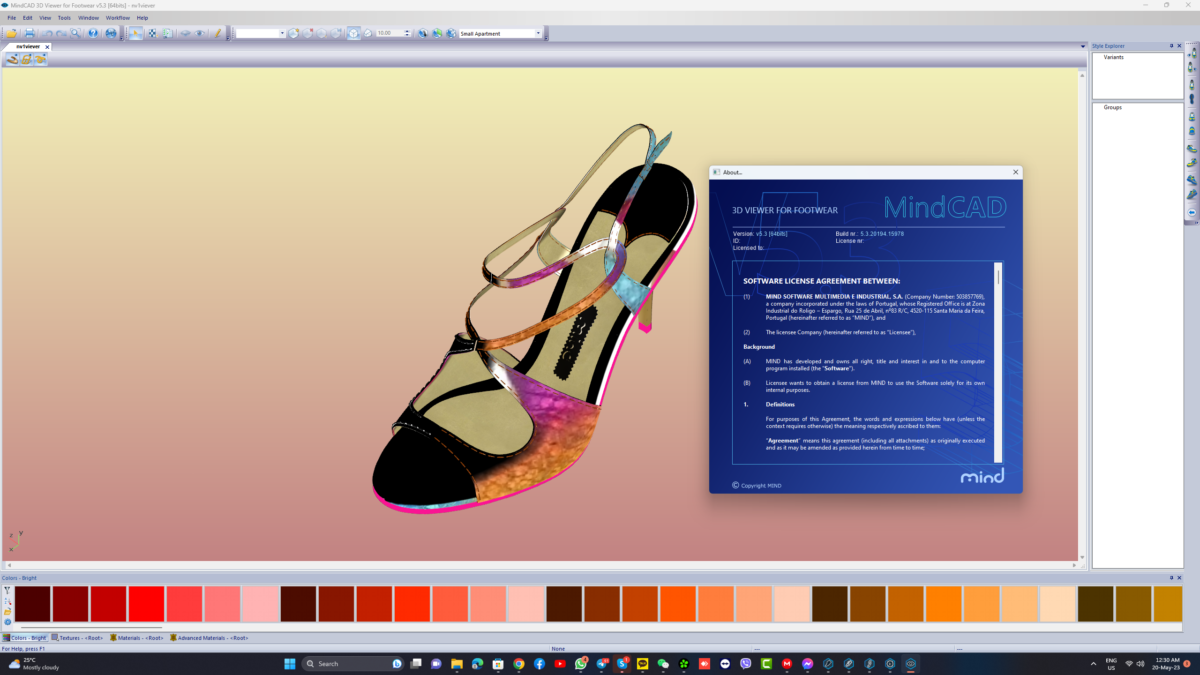
Task: Select the yellow pencil measuring tool in the toolbar
Action: coord(218,32)
